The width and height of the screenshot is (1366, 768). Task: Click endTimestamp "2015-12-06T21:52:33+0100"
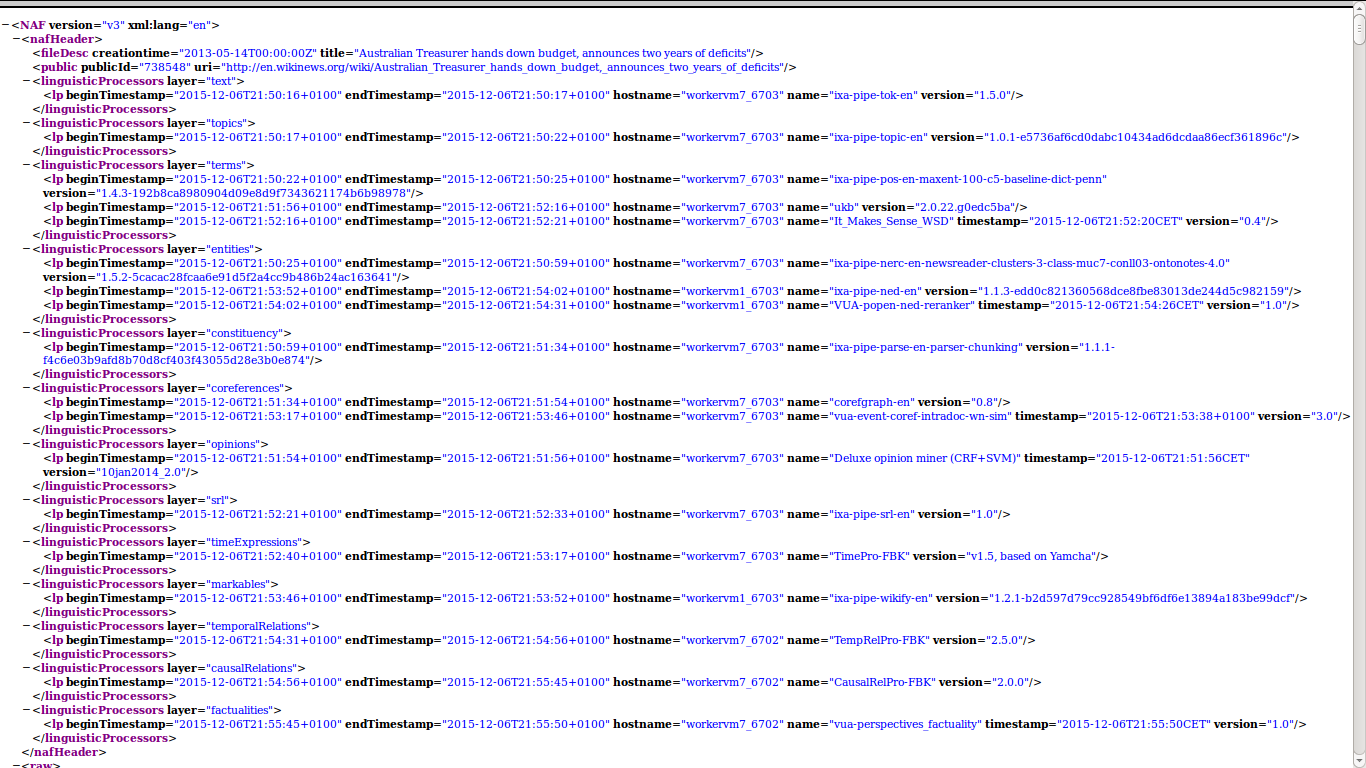[x=525, y=514]
